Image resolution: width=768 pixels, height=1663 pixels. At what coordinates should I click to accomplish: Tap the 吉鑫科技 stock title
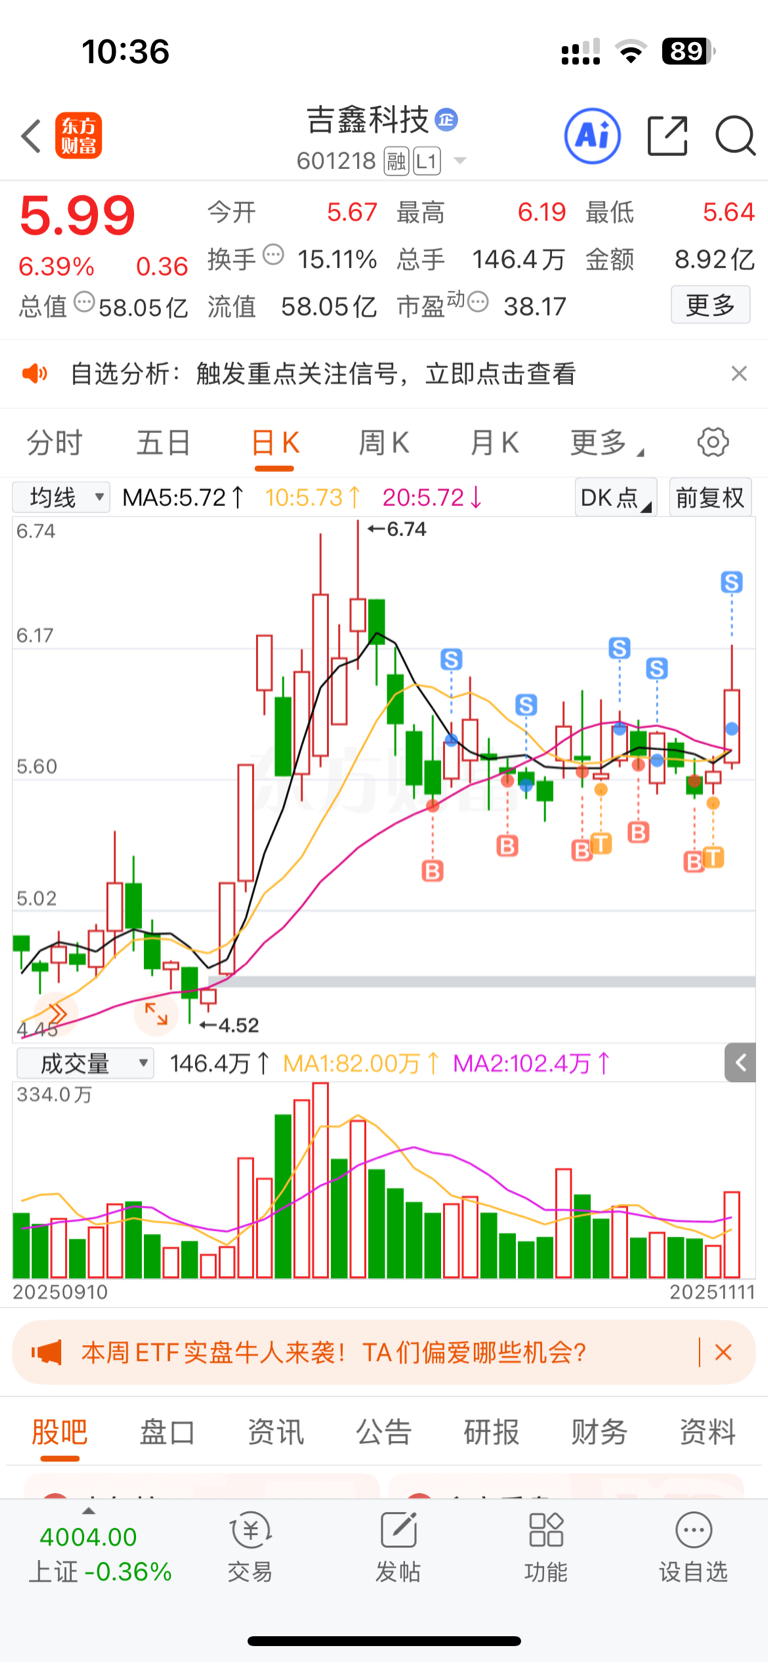coord(367,120)
